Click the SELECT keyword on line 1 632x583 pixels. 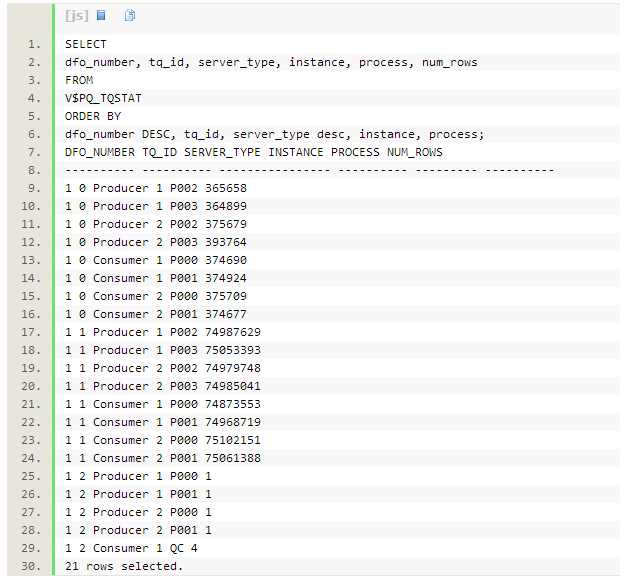pyautogui.click(x=85, y=44)
